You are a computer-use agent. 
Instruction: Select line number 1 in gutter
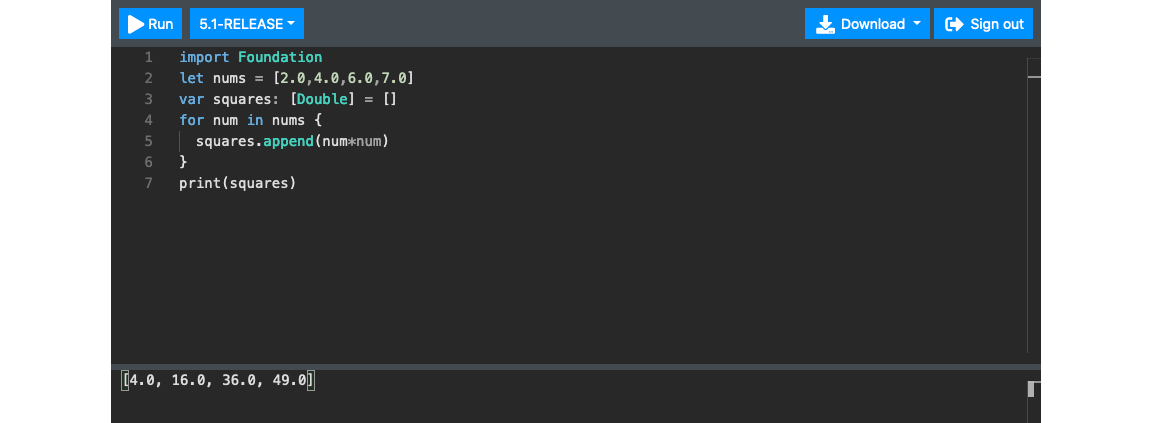148,57
